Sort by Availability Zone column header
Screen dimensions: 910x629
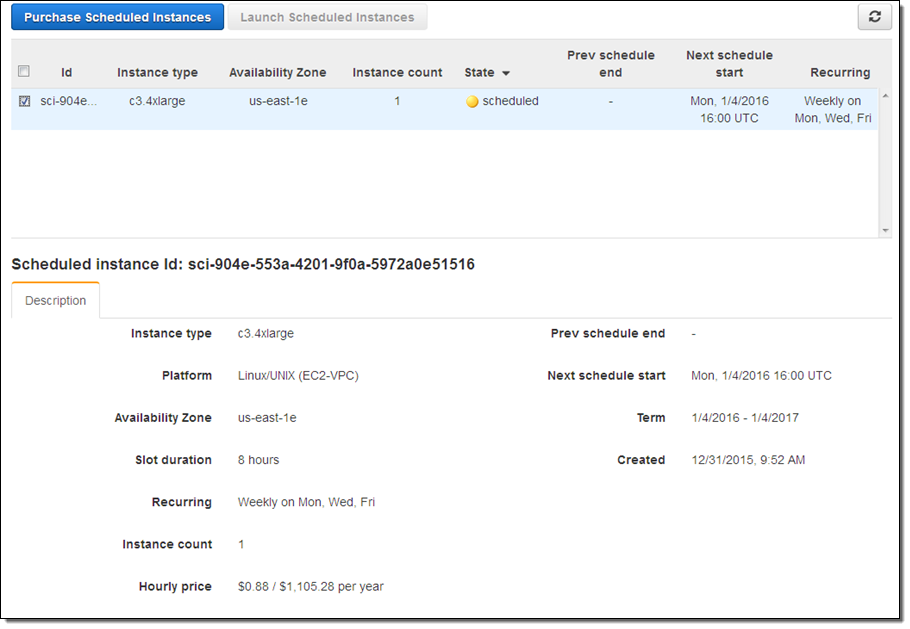click(x=276, y=73)
